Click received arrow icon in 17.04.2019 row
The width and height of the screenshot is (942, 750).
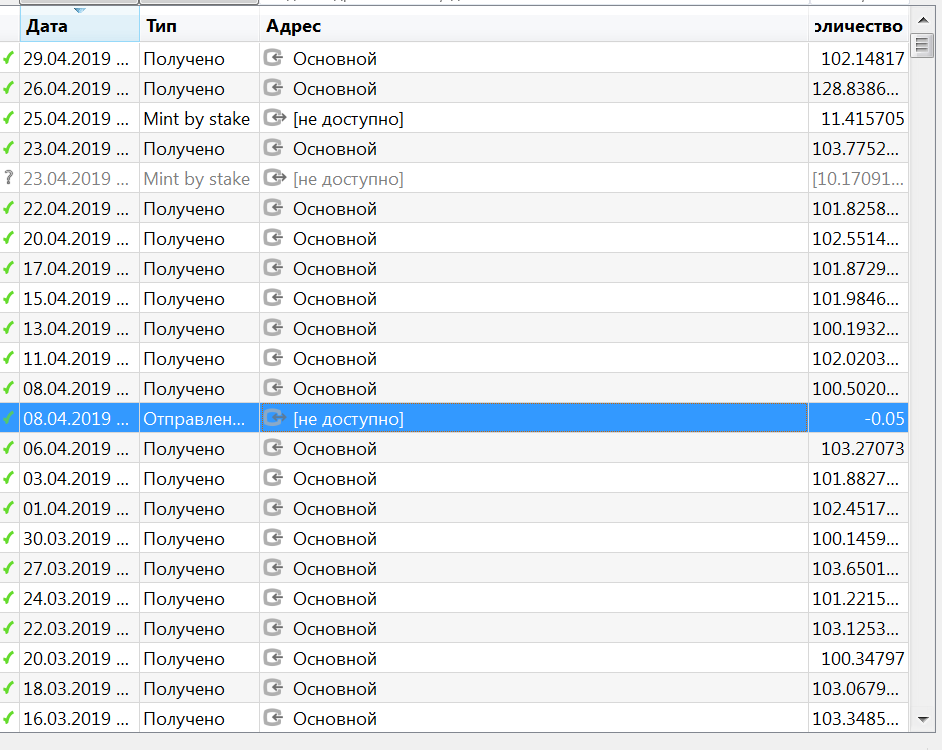[x=273, y=268]
